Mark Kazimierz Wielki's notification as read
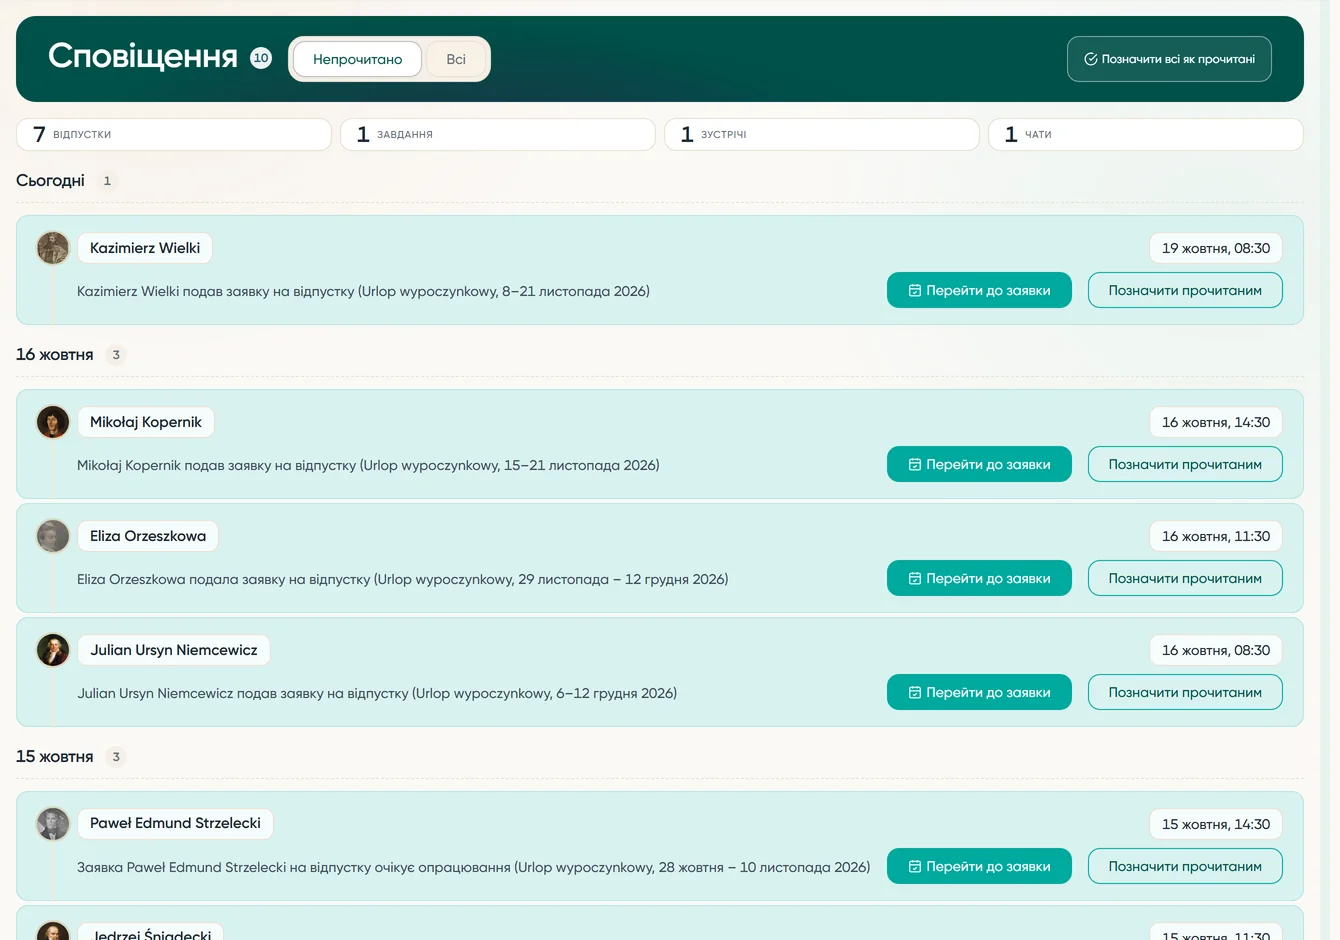Viewport: 1340px width, 940px height. pyautogui.click(x=1185, y=290)
